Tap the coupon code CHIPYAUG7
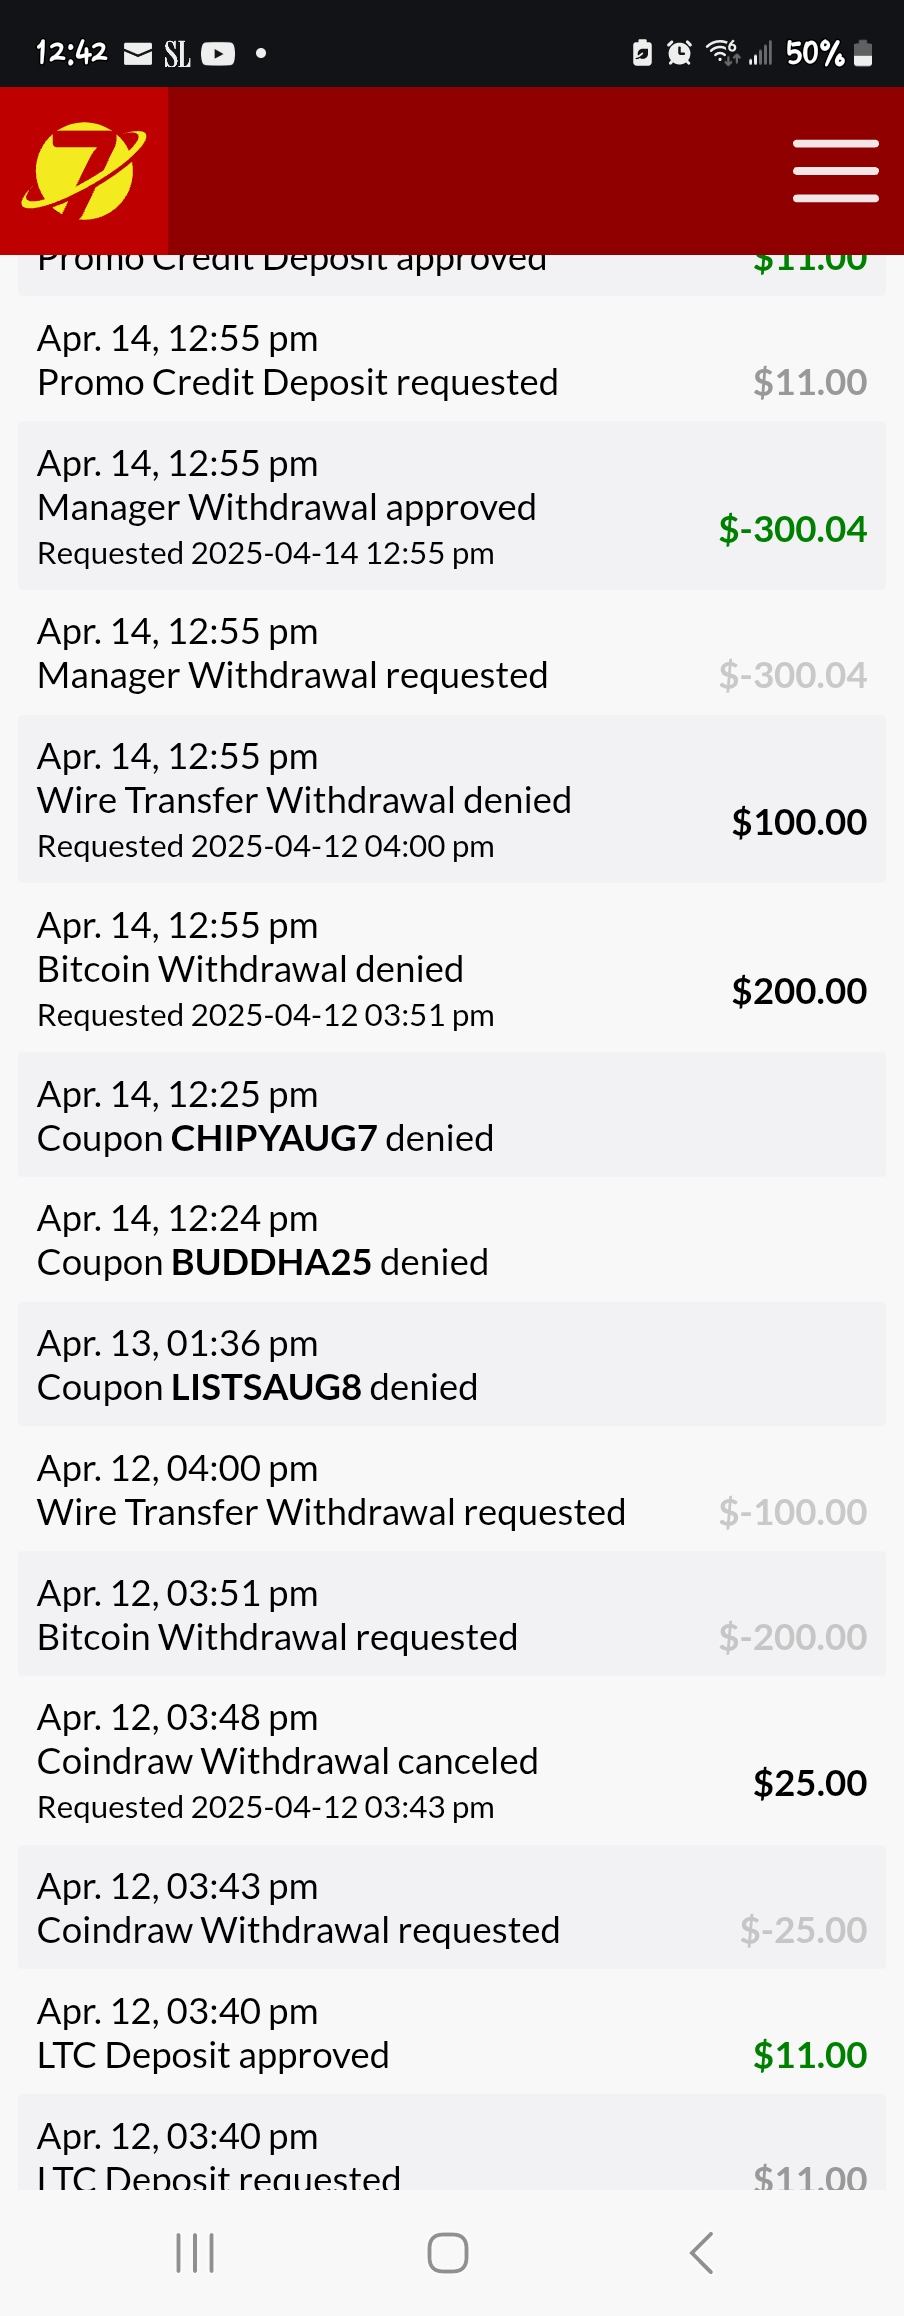The image size is (904, 2316). tap(274, 1138)
